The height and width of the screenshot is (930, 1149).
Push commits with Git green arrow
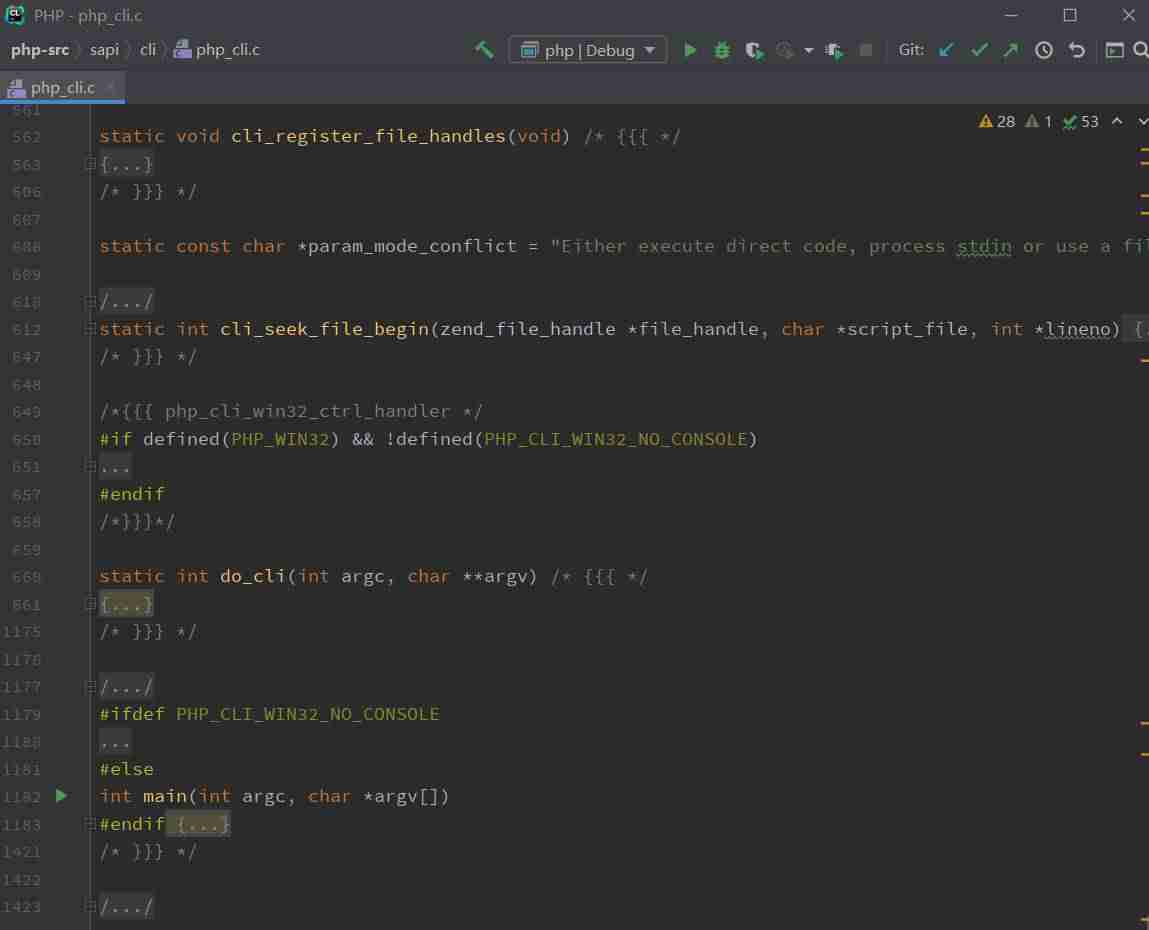1011,50
